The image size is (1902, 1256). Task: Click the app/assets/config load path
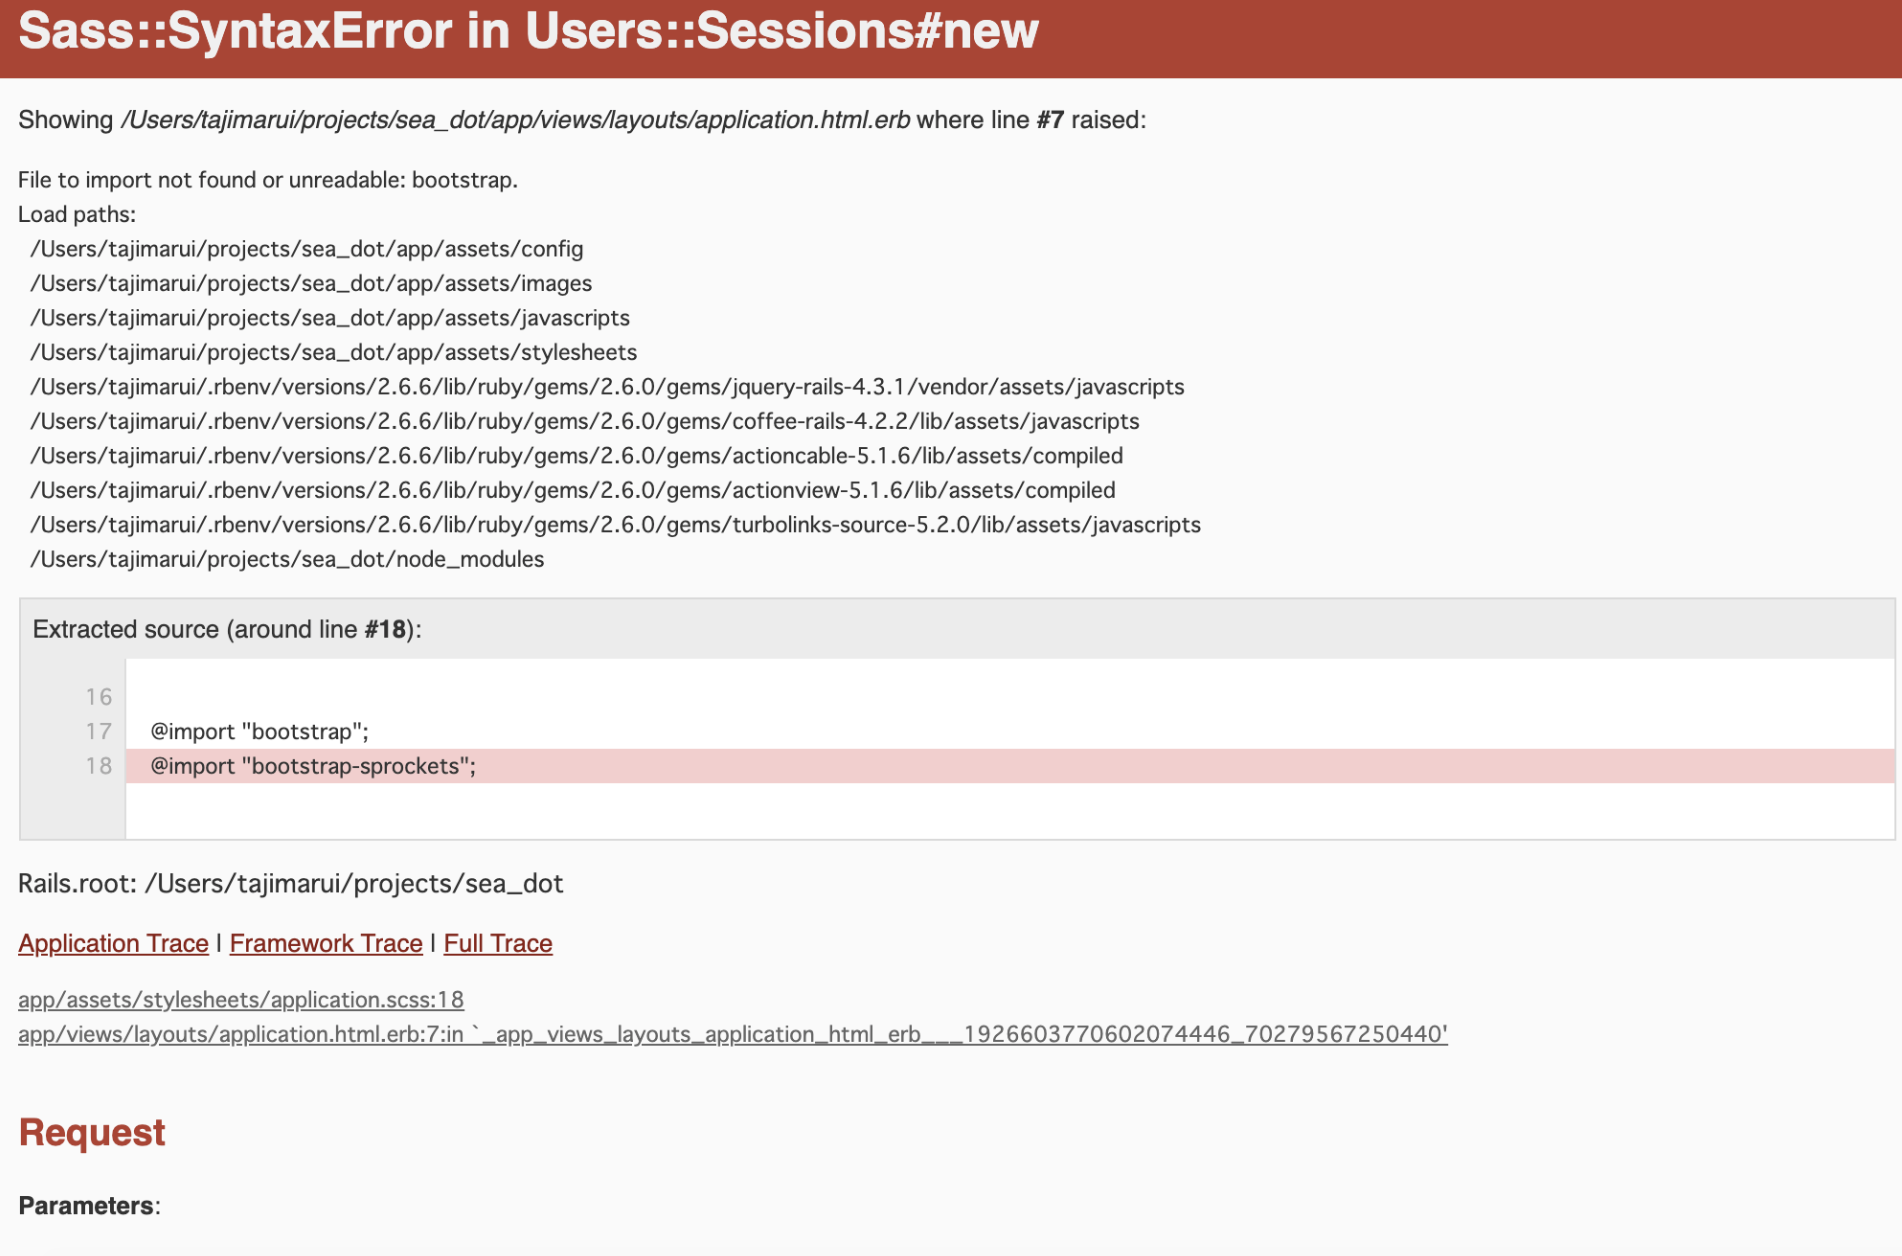307,248
